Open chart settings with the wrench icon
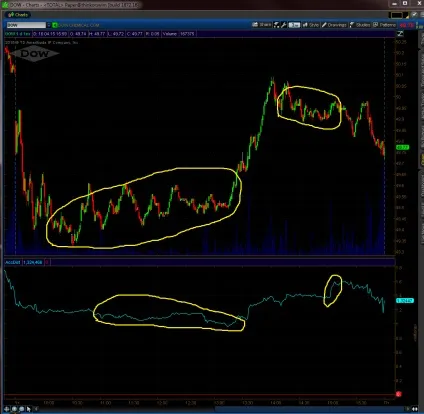Viewport: 424px width, 414px height. coord(284,25)
